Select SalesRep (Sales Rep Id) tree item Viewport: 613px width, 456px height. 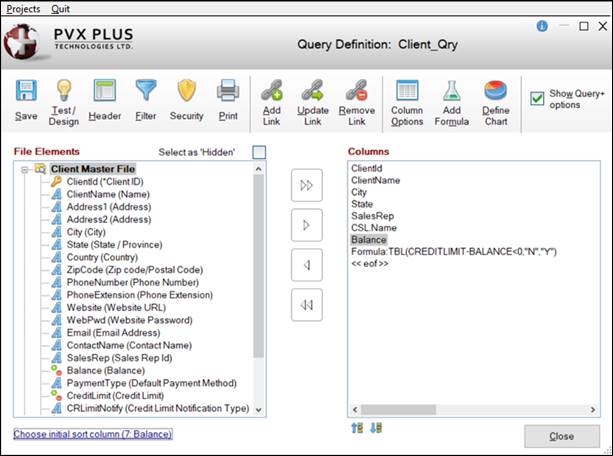click(x=119, y=358)
